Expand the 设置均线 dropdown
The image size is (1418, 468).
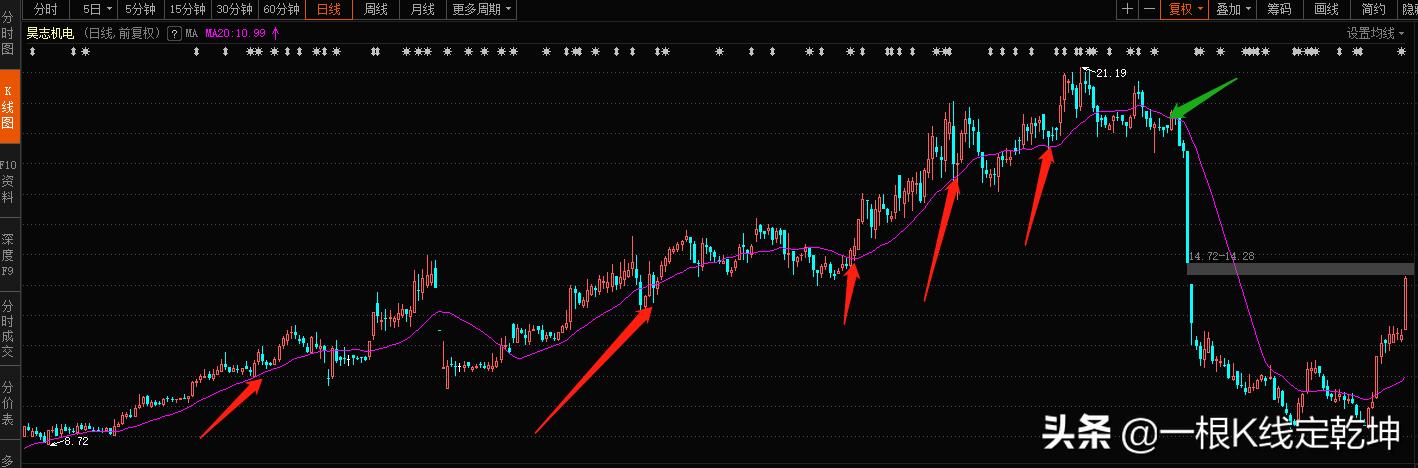pyautogui.click(x=1375, y=33)
